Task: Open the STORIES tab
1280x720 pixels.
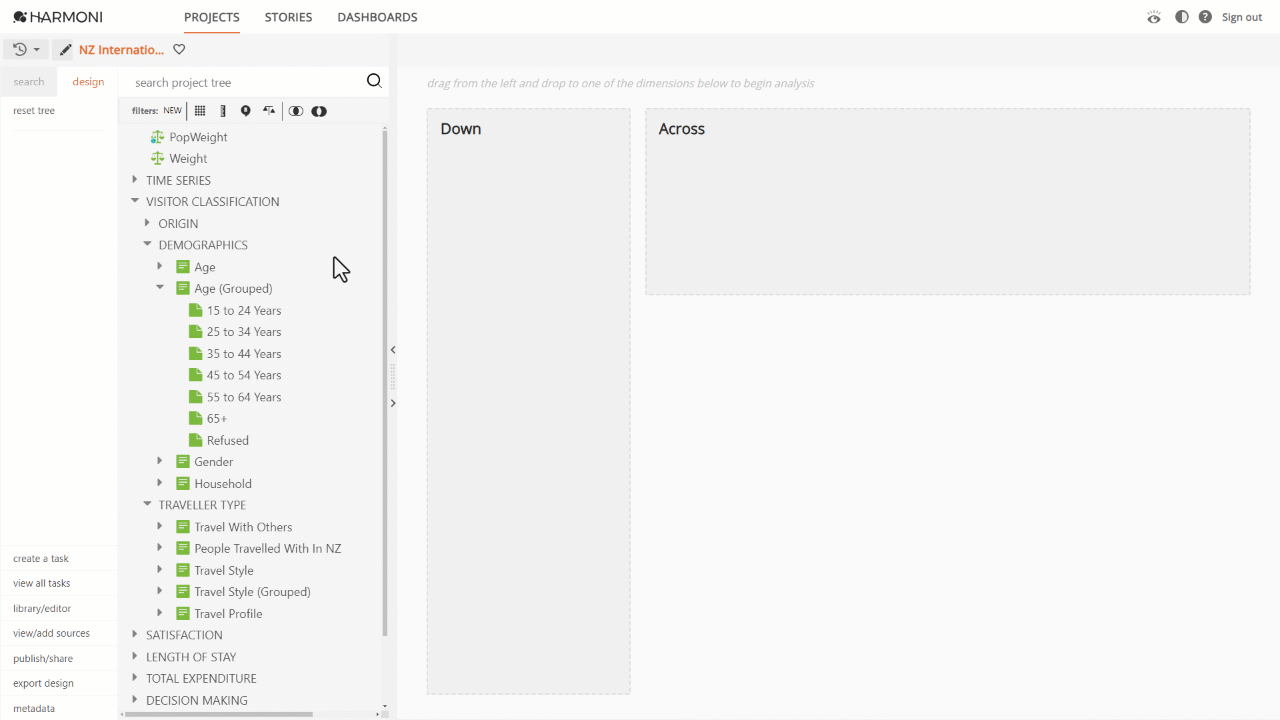Action: pyautogui.click(x=288, y=17)
